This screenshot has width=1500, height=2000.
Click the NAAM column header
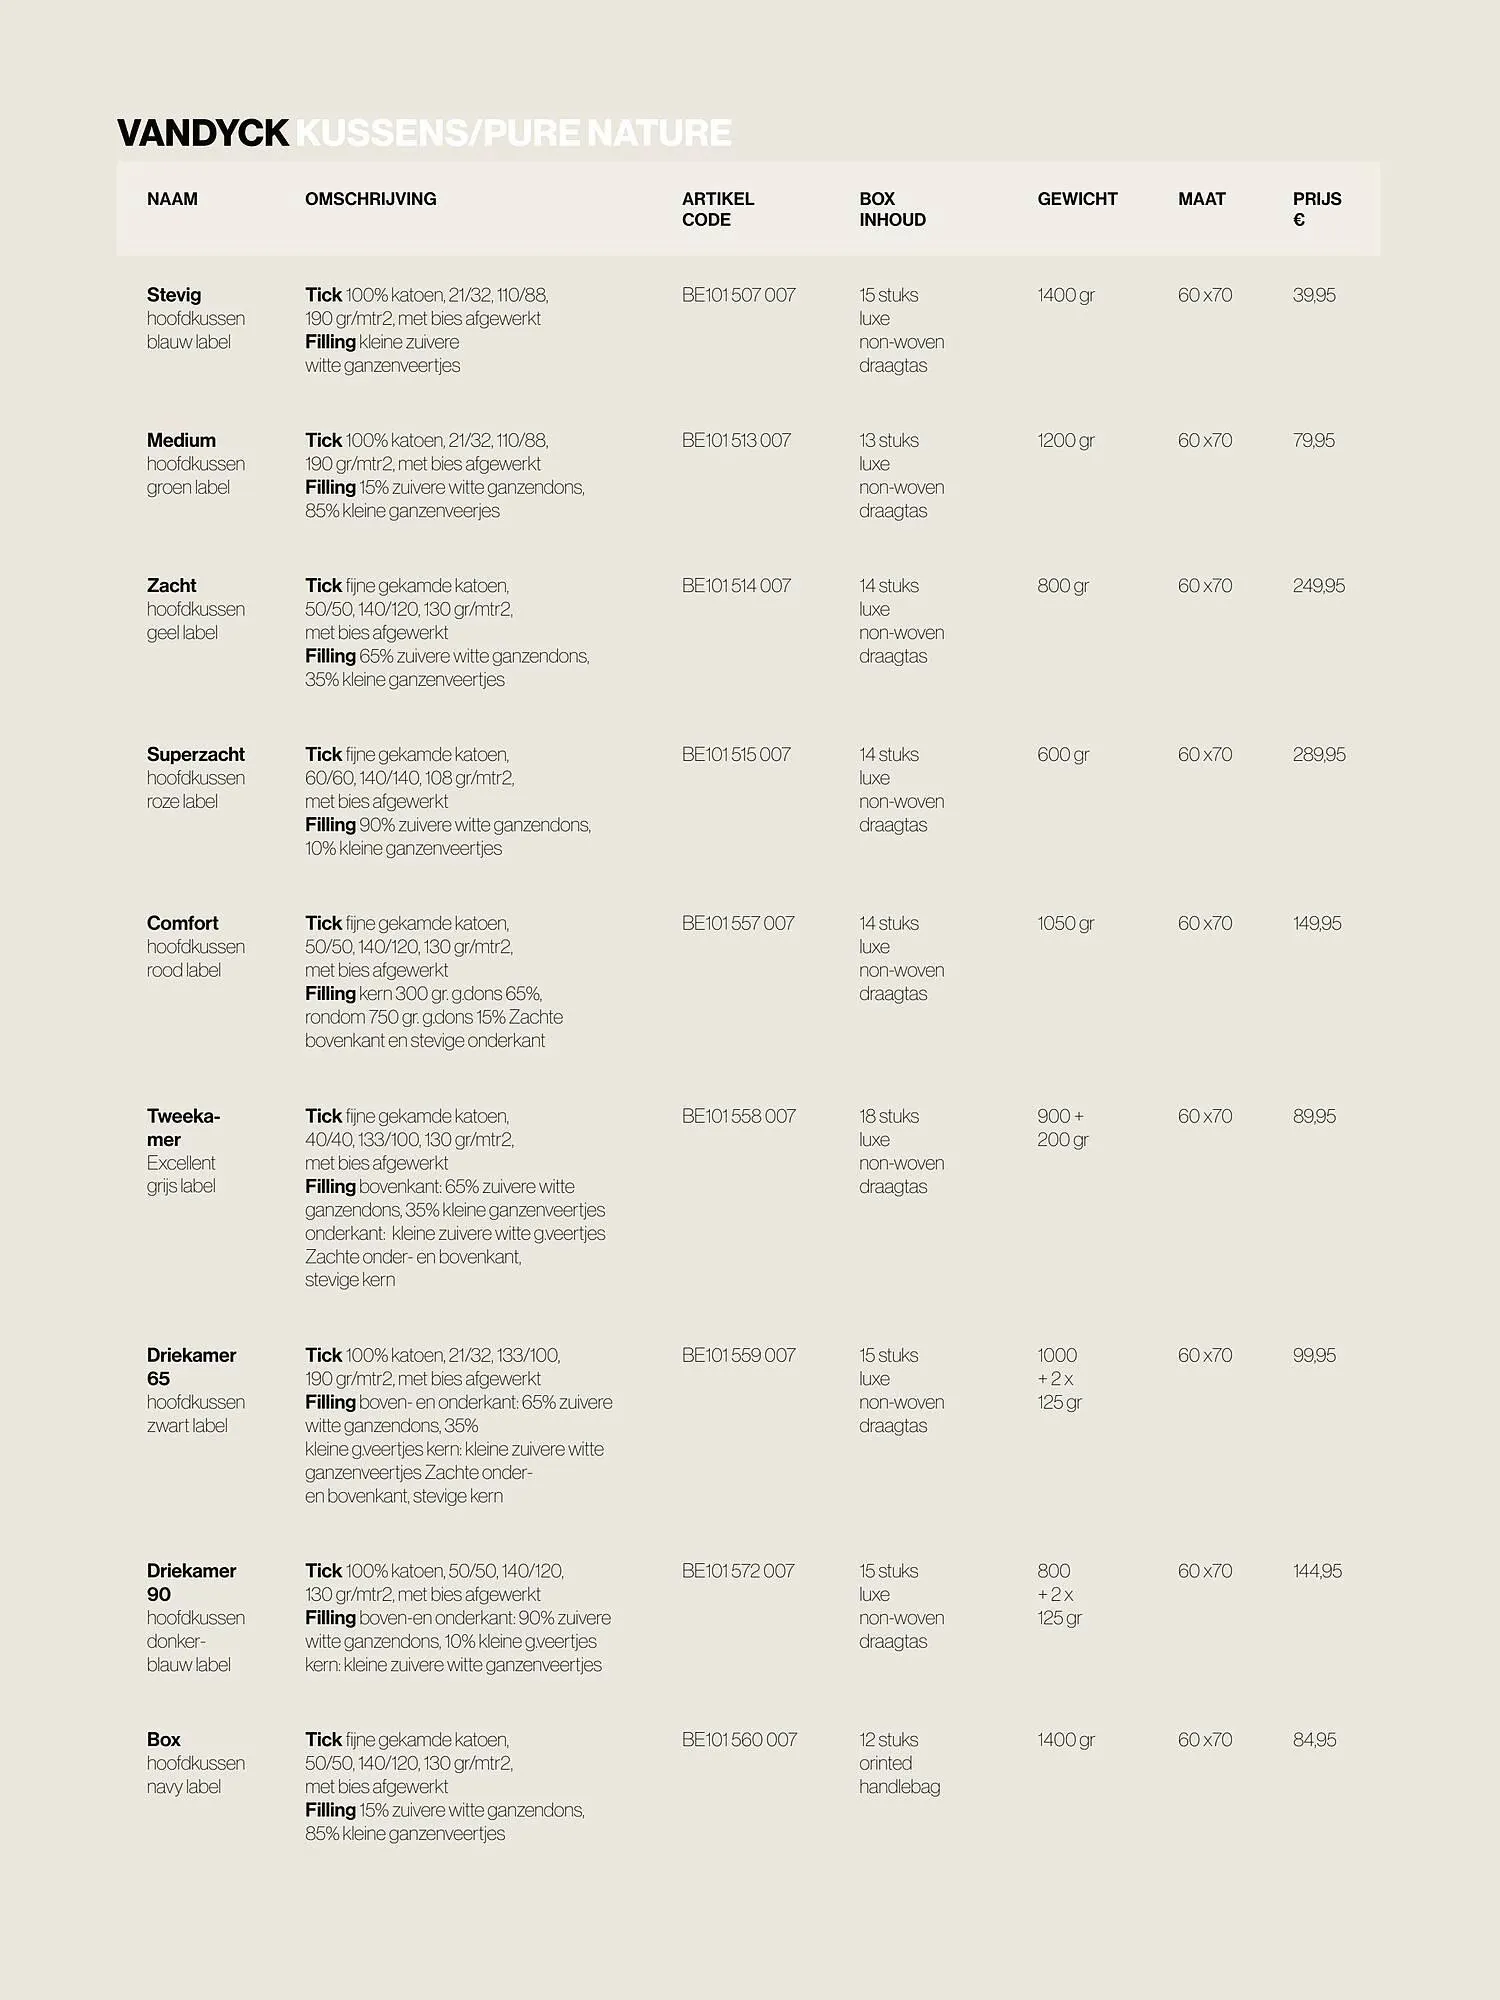[172, 199]
